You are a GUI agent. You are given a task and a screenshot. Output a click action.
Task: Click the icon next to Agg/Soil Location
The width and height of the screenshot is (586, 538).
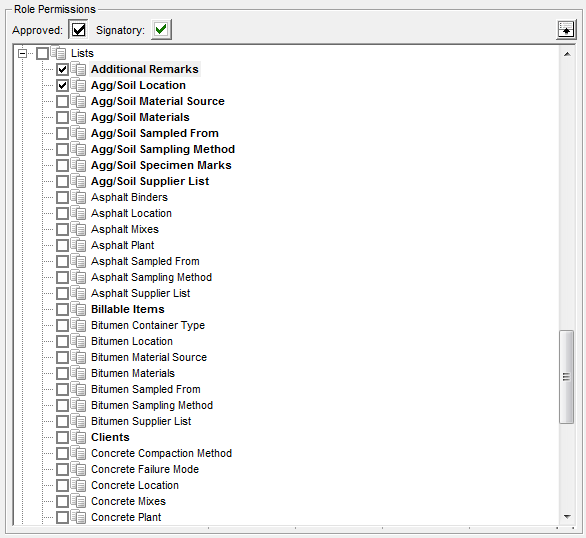(x=78, y=85)
